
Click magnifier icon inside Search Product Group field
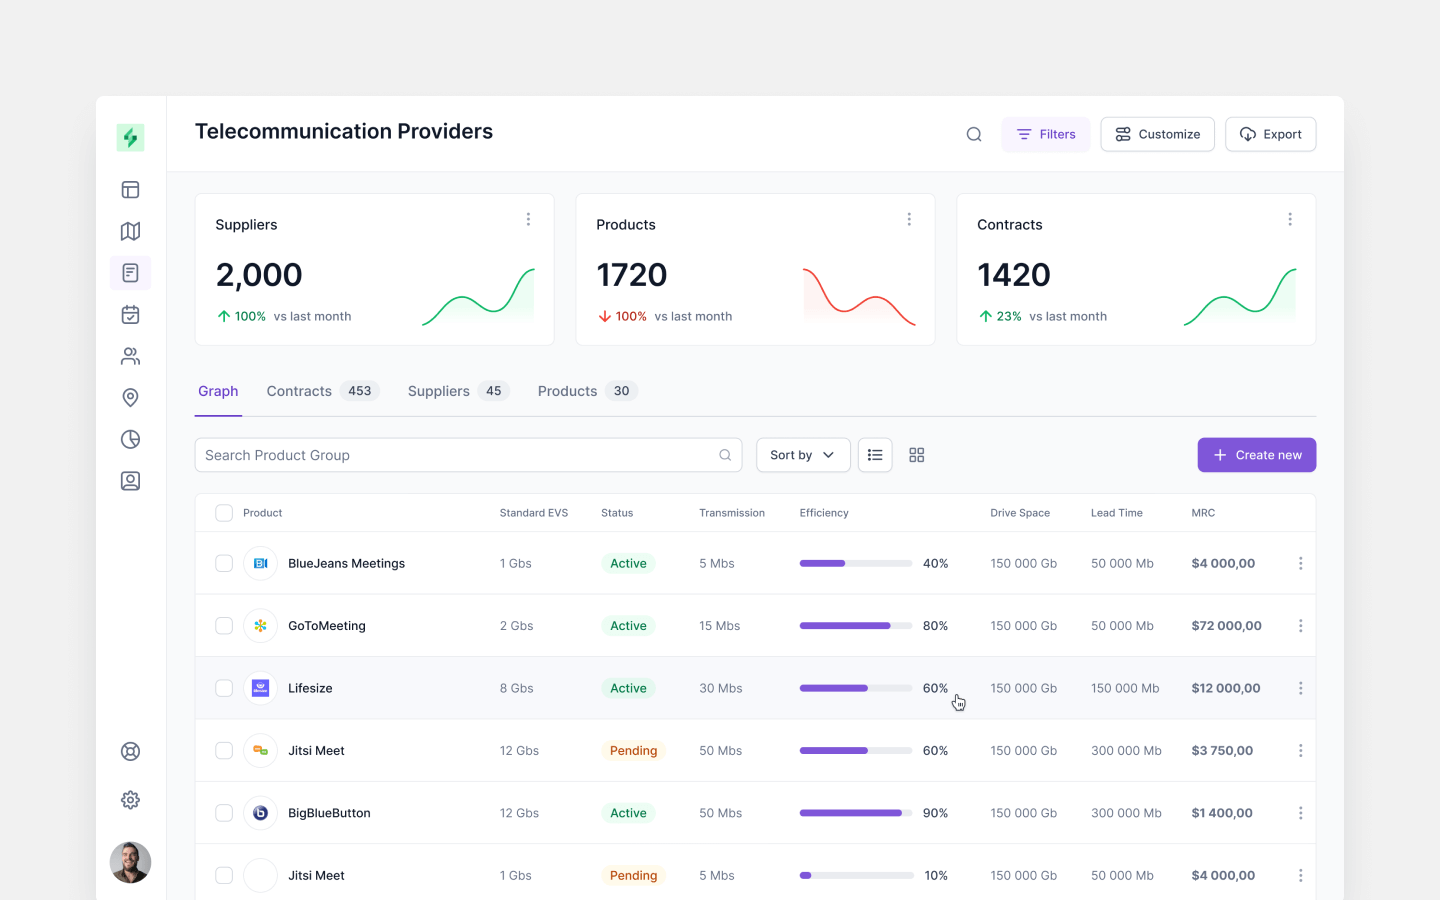pos(725,455)
